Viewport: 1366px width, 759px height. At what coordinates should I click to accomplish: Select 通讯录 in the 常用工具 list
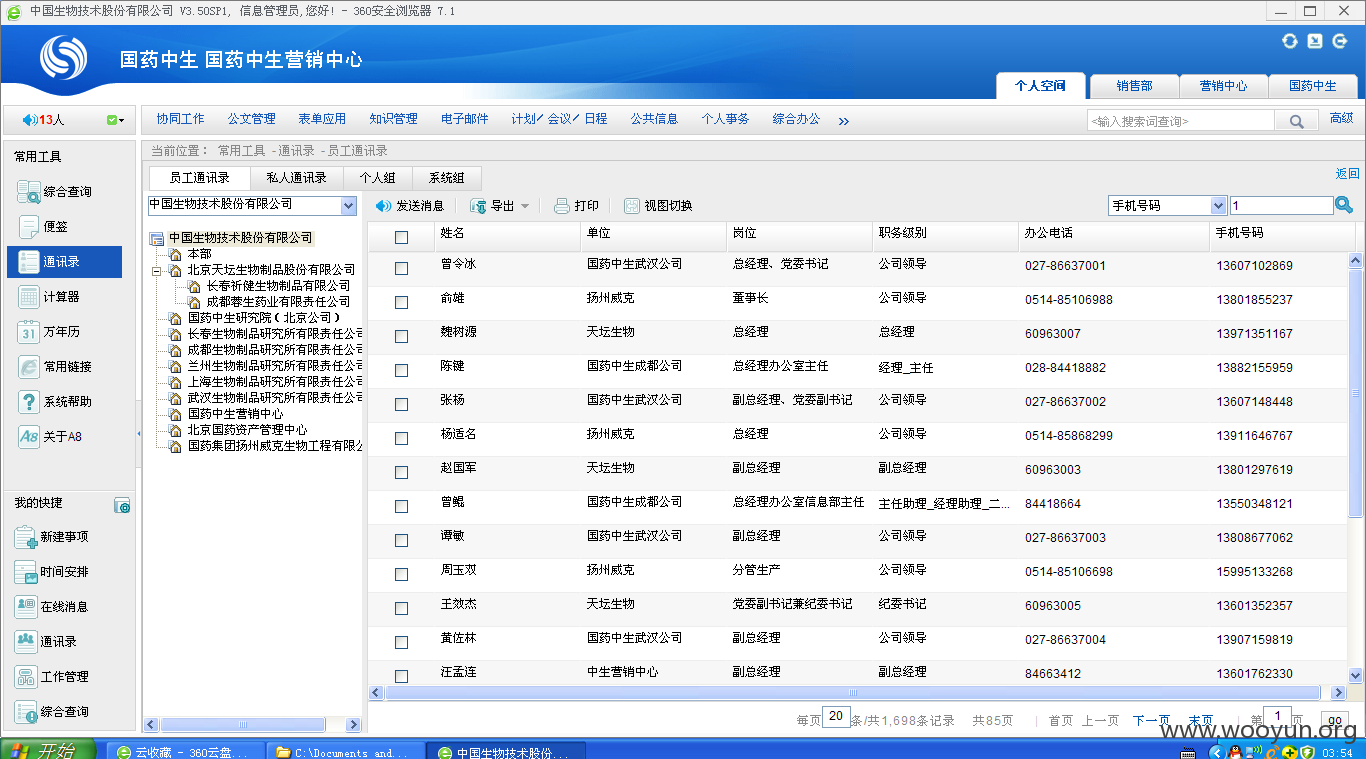pyautogui.click(x=64, y=262)
